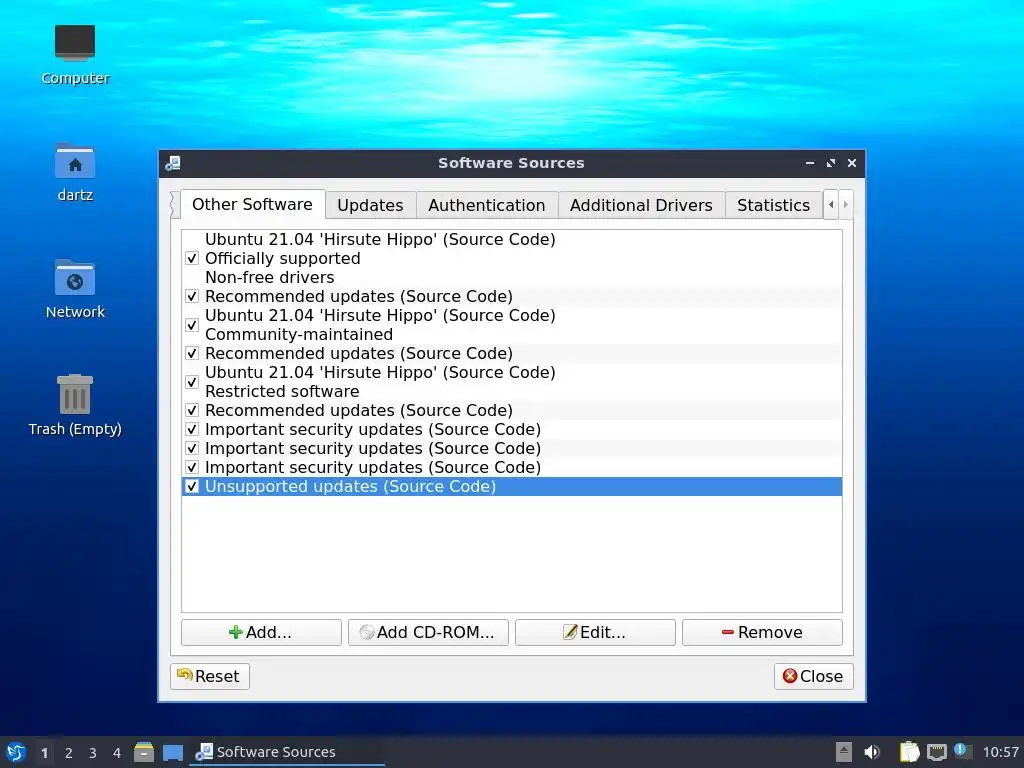
Task: Select the Community-maintained text line
Action: 299,334
